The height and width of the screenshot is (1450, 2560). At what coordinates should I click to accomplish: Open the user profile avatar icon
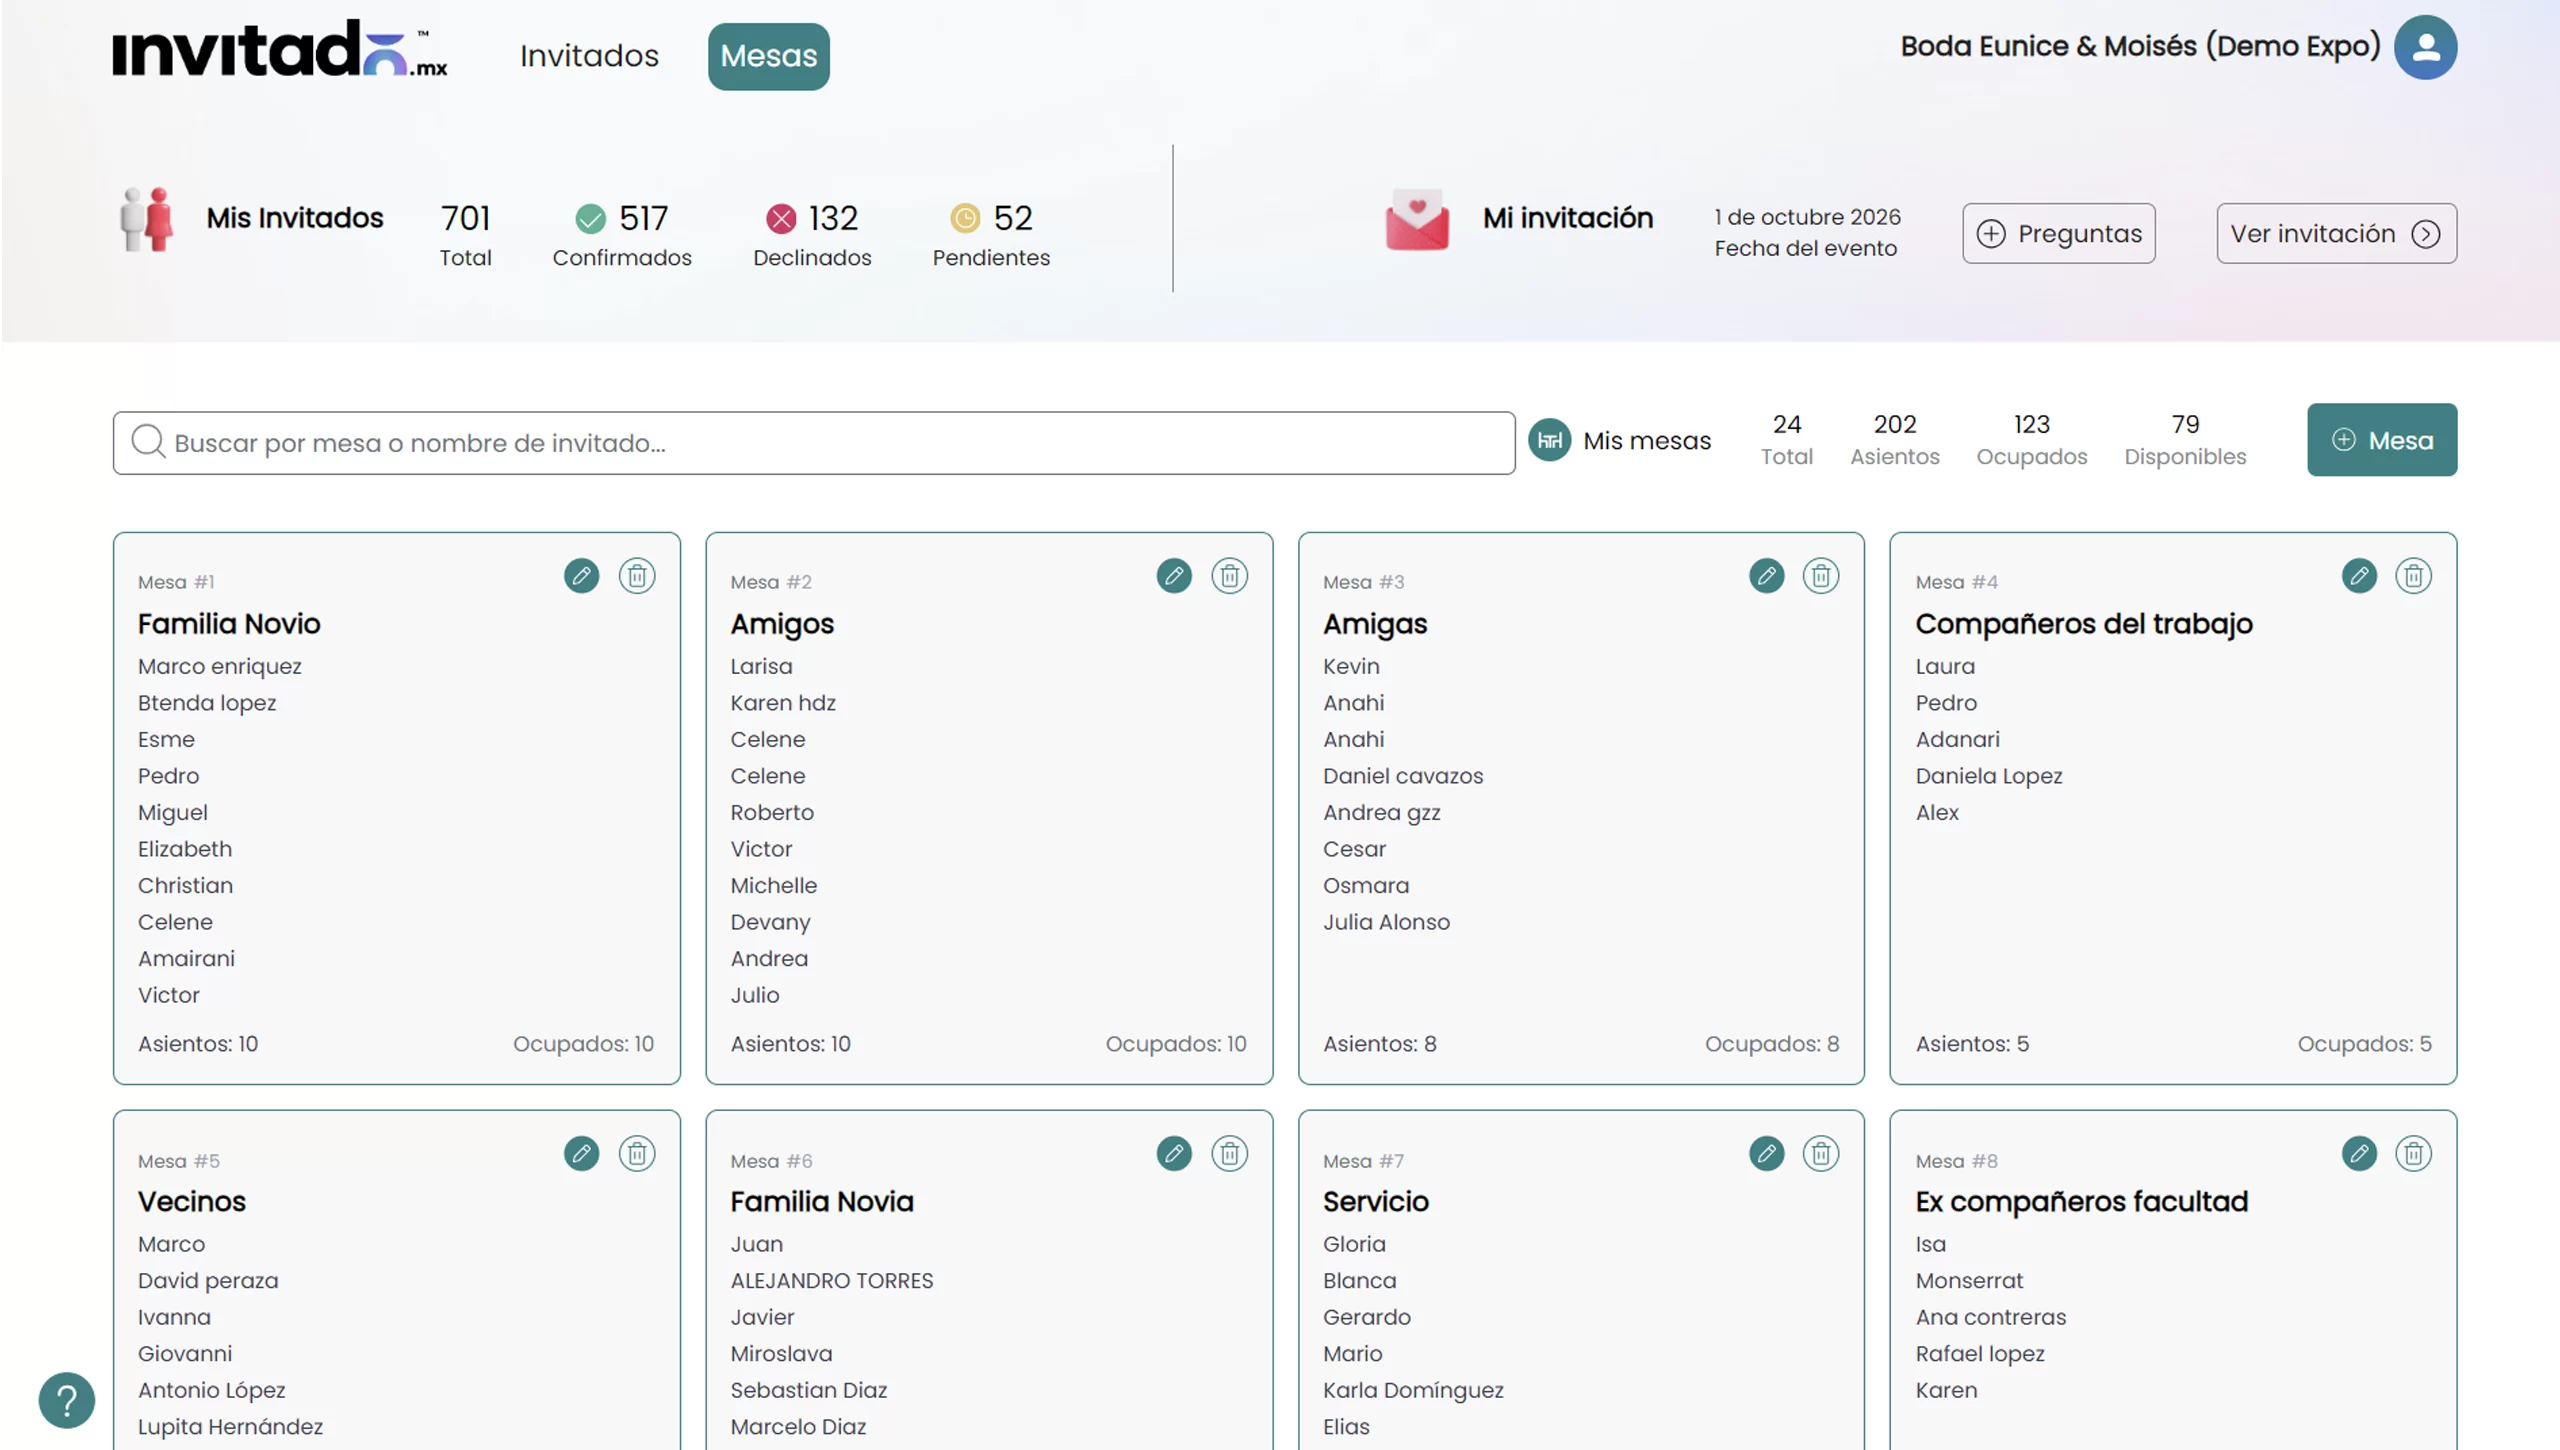[x=2425, y=47]
